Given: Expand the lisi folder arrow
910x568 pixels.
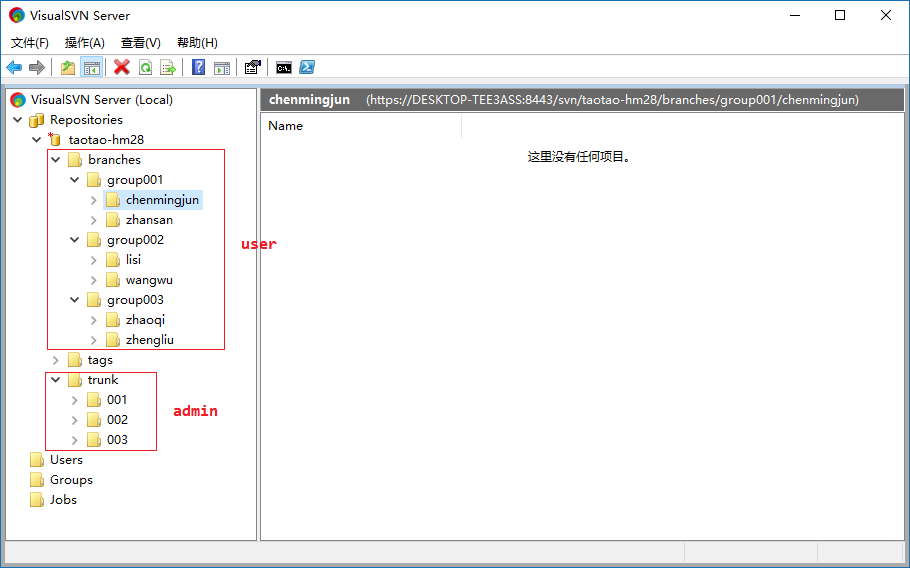Looking at the screenshot, I should [94, 261].
